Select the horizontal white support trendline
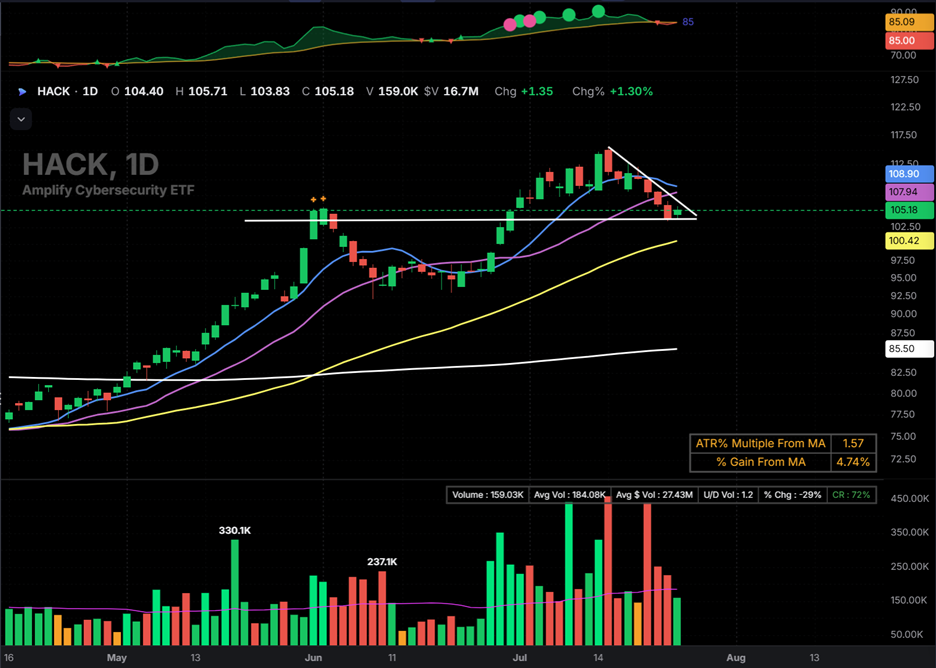 pos(470,220)
